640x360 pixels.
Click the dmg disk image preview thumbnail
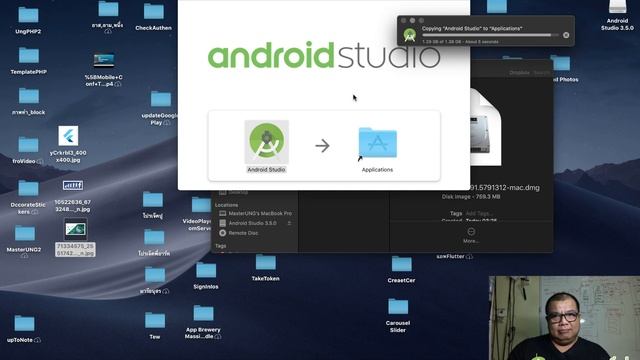coord(486,127)
